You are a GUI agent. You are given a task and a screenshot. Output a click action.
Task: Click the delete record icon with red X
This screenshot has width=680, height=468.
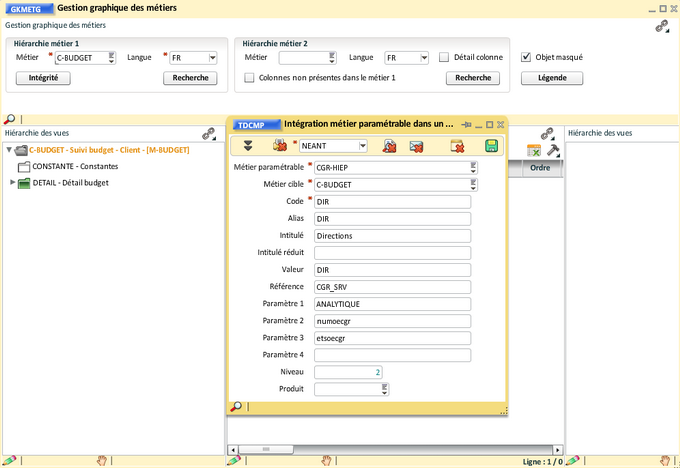click(x=457, y=146)
